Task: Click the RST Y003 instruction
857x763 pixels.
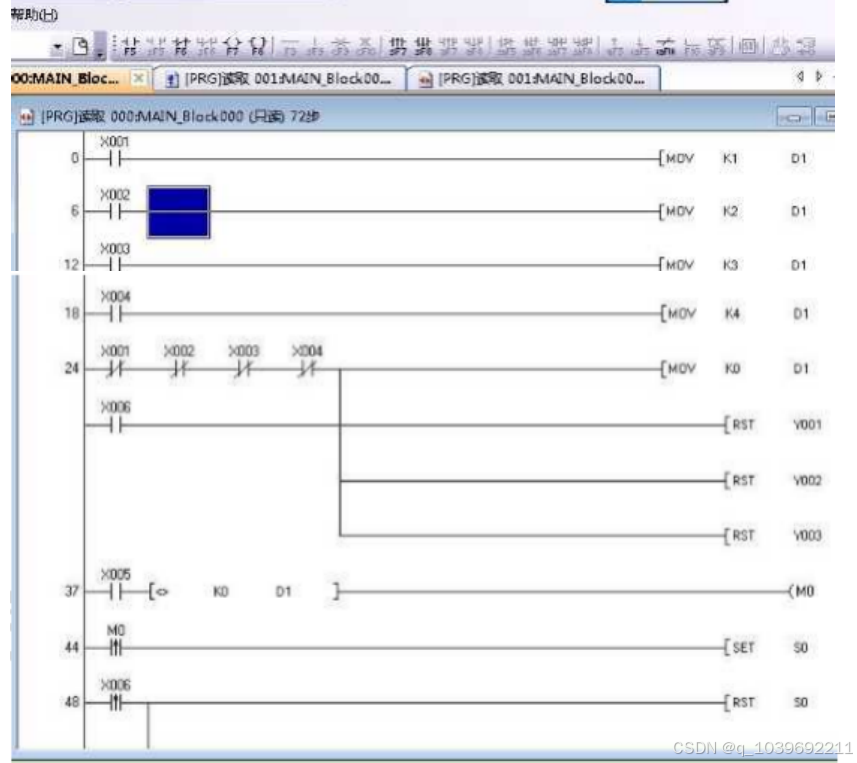Action: (x=773, y=535)
